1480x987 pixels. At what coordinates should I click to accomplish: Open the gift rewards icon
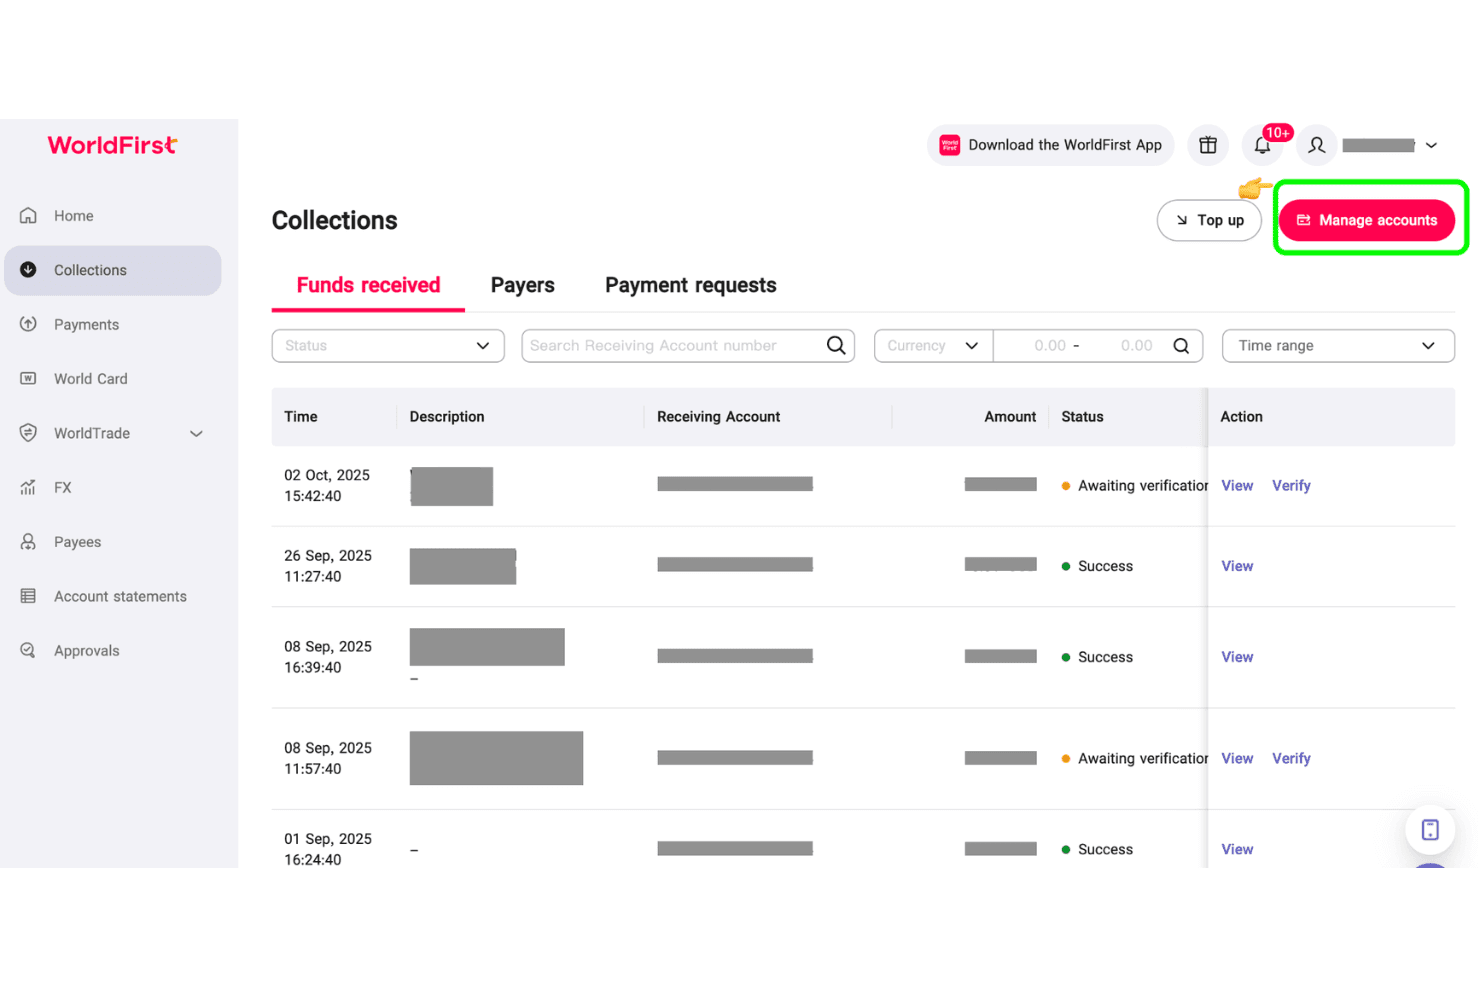[x=1208, y=145]
